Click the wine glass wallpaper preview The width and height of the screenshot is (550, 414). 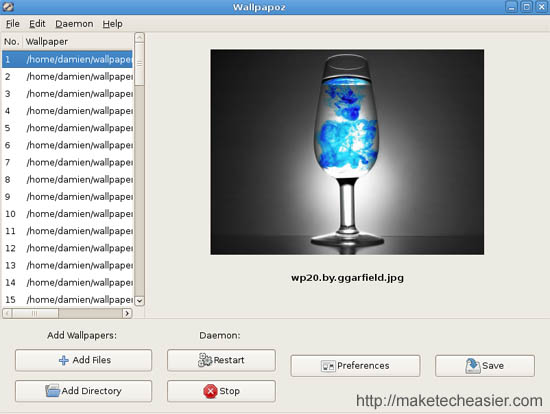pos(347,152)
